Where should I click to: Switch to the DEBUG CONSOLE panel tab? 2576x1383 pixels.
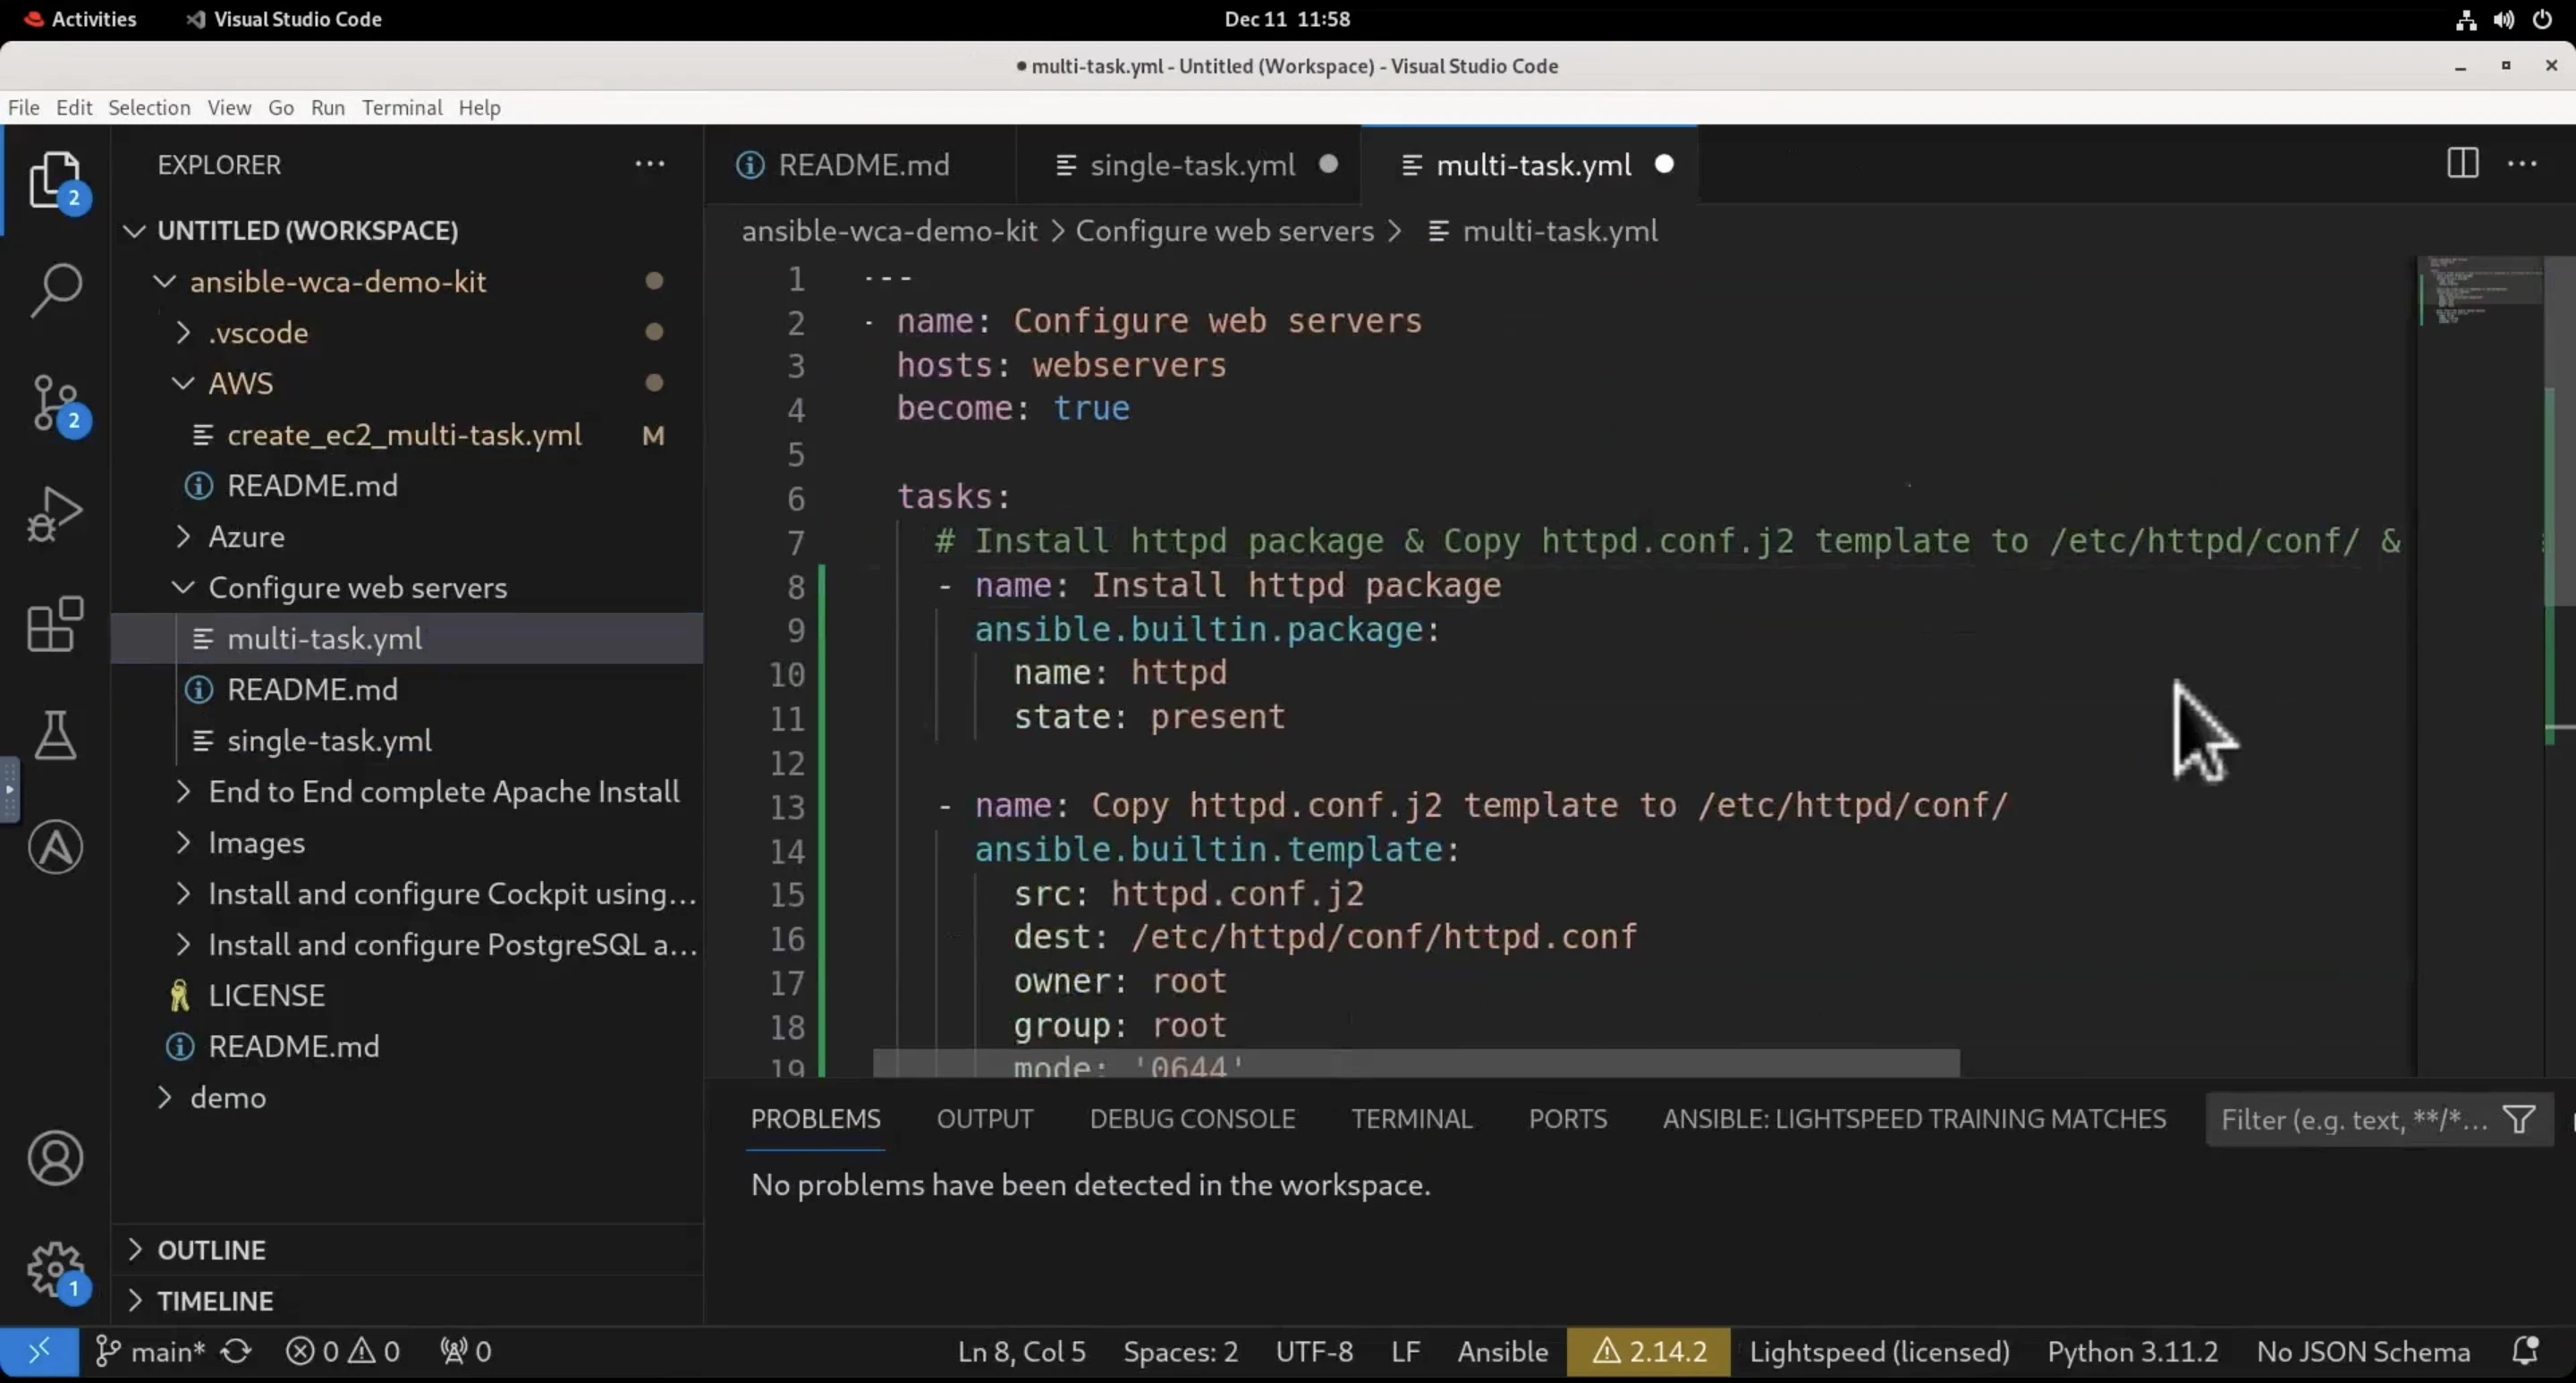[x=1192, y=1119]
